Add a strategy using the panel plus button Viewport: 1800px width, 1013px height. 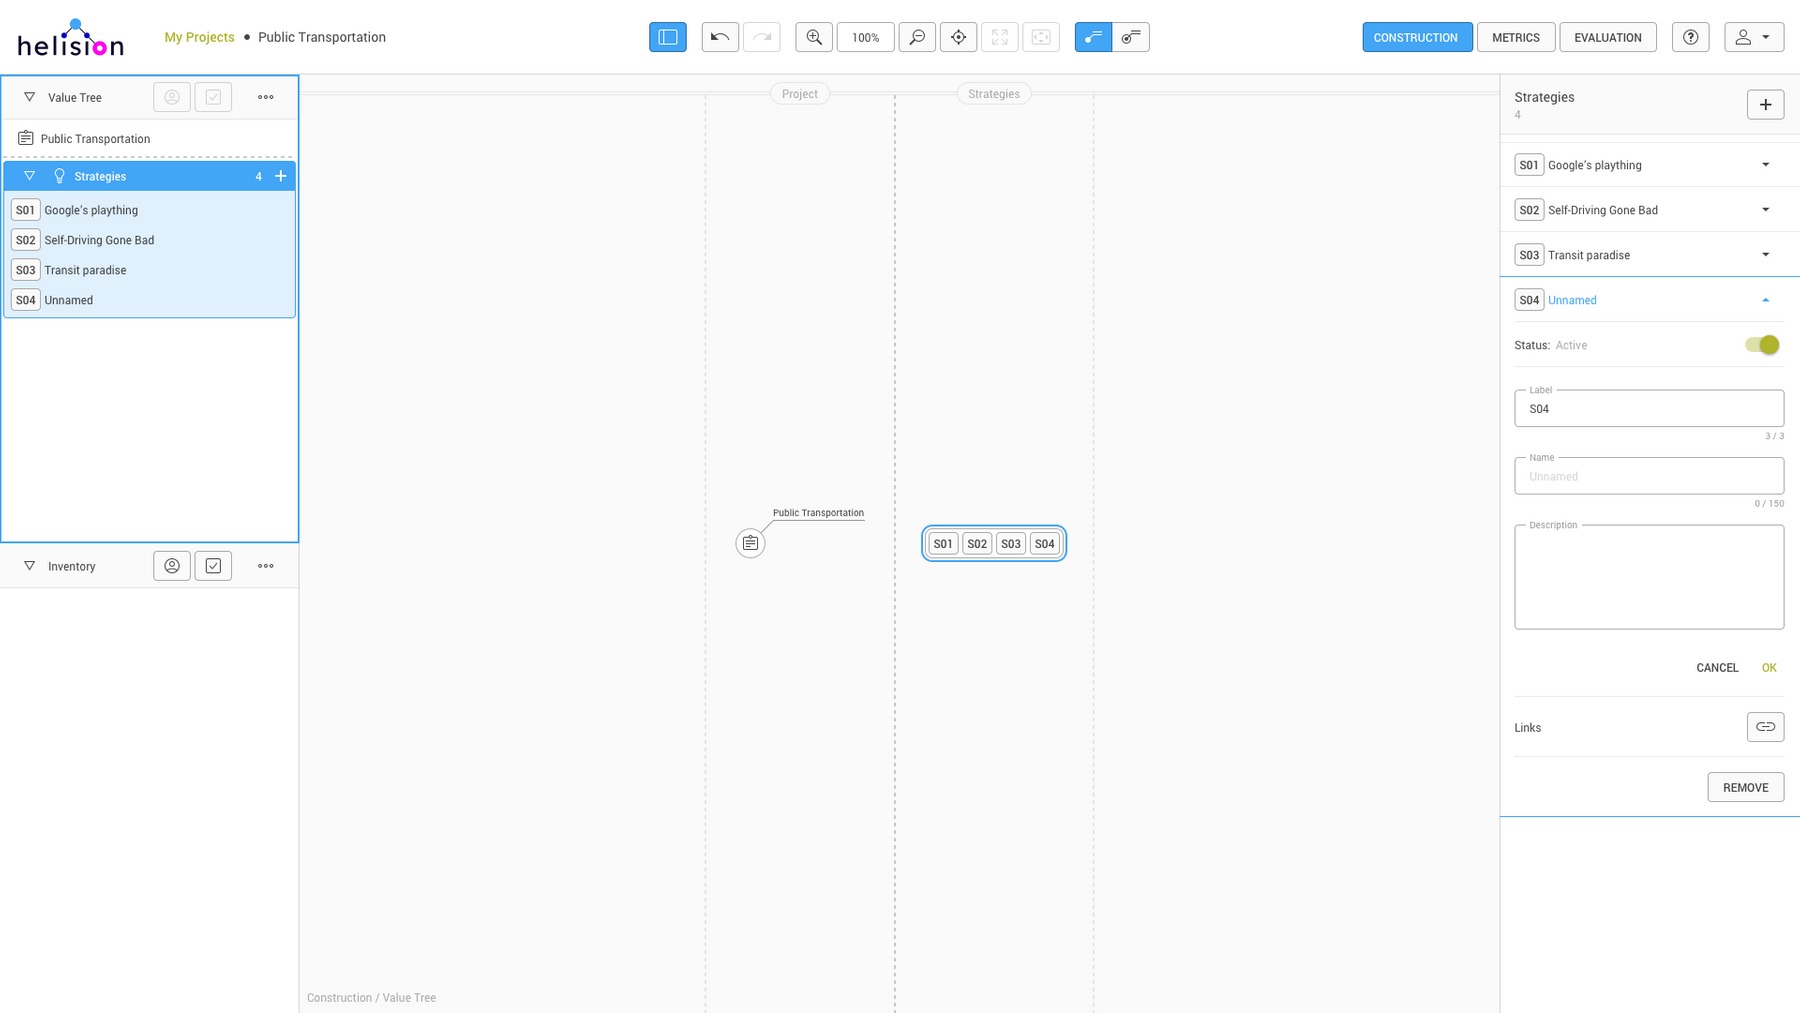click(x=1765, y=105)
